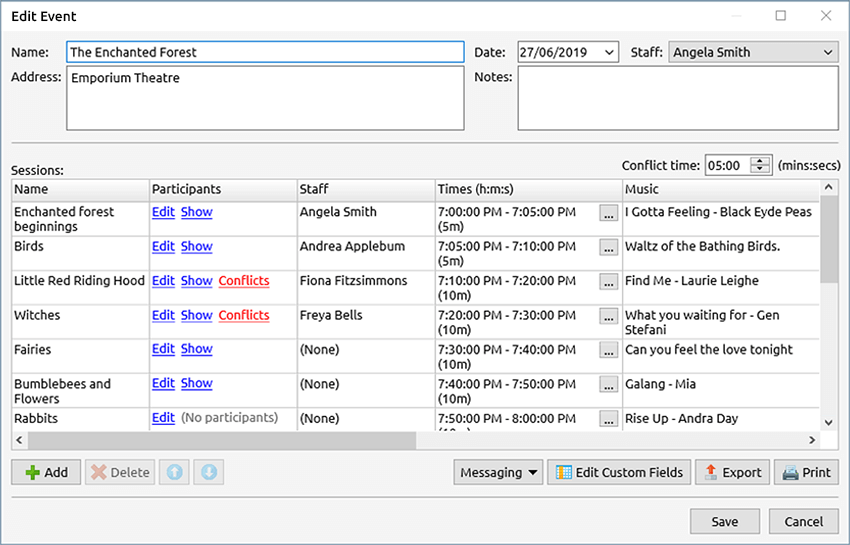Viewport: 850px width, 545px height.
Task: Click the Print button with printer icon
Action: [806, 472]
